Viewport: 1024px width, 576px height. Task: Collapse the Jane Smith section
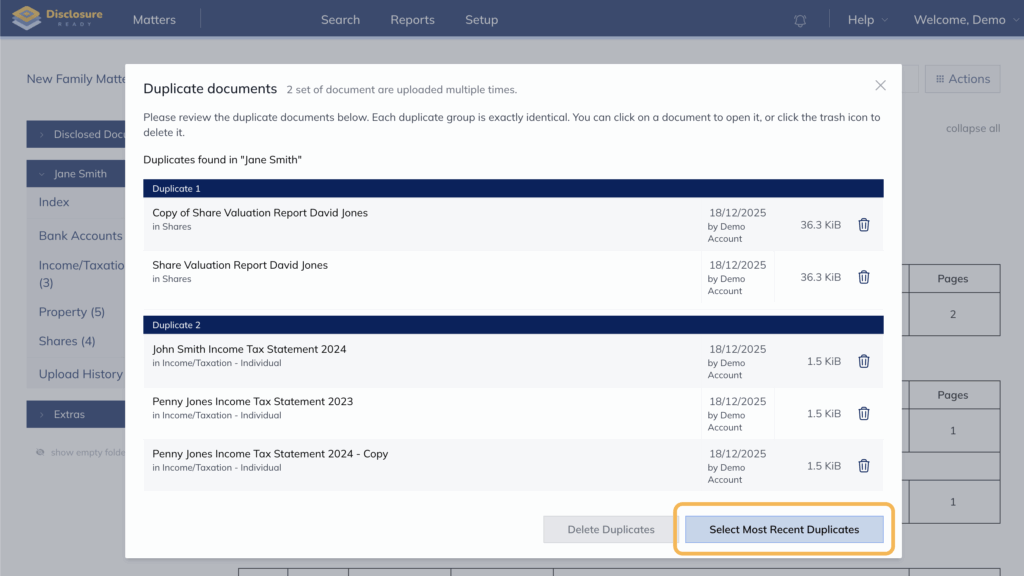coord(42,174)
